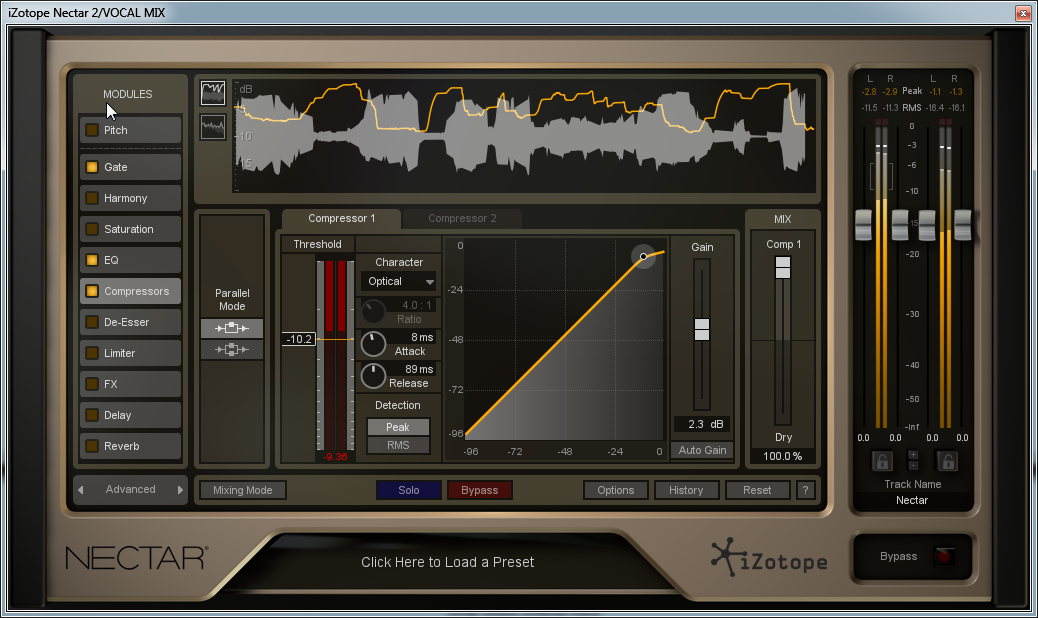Click the threshold value field -10.2

point(299,339)
